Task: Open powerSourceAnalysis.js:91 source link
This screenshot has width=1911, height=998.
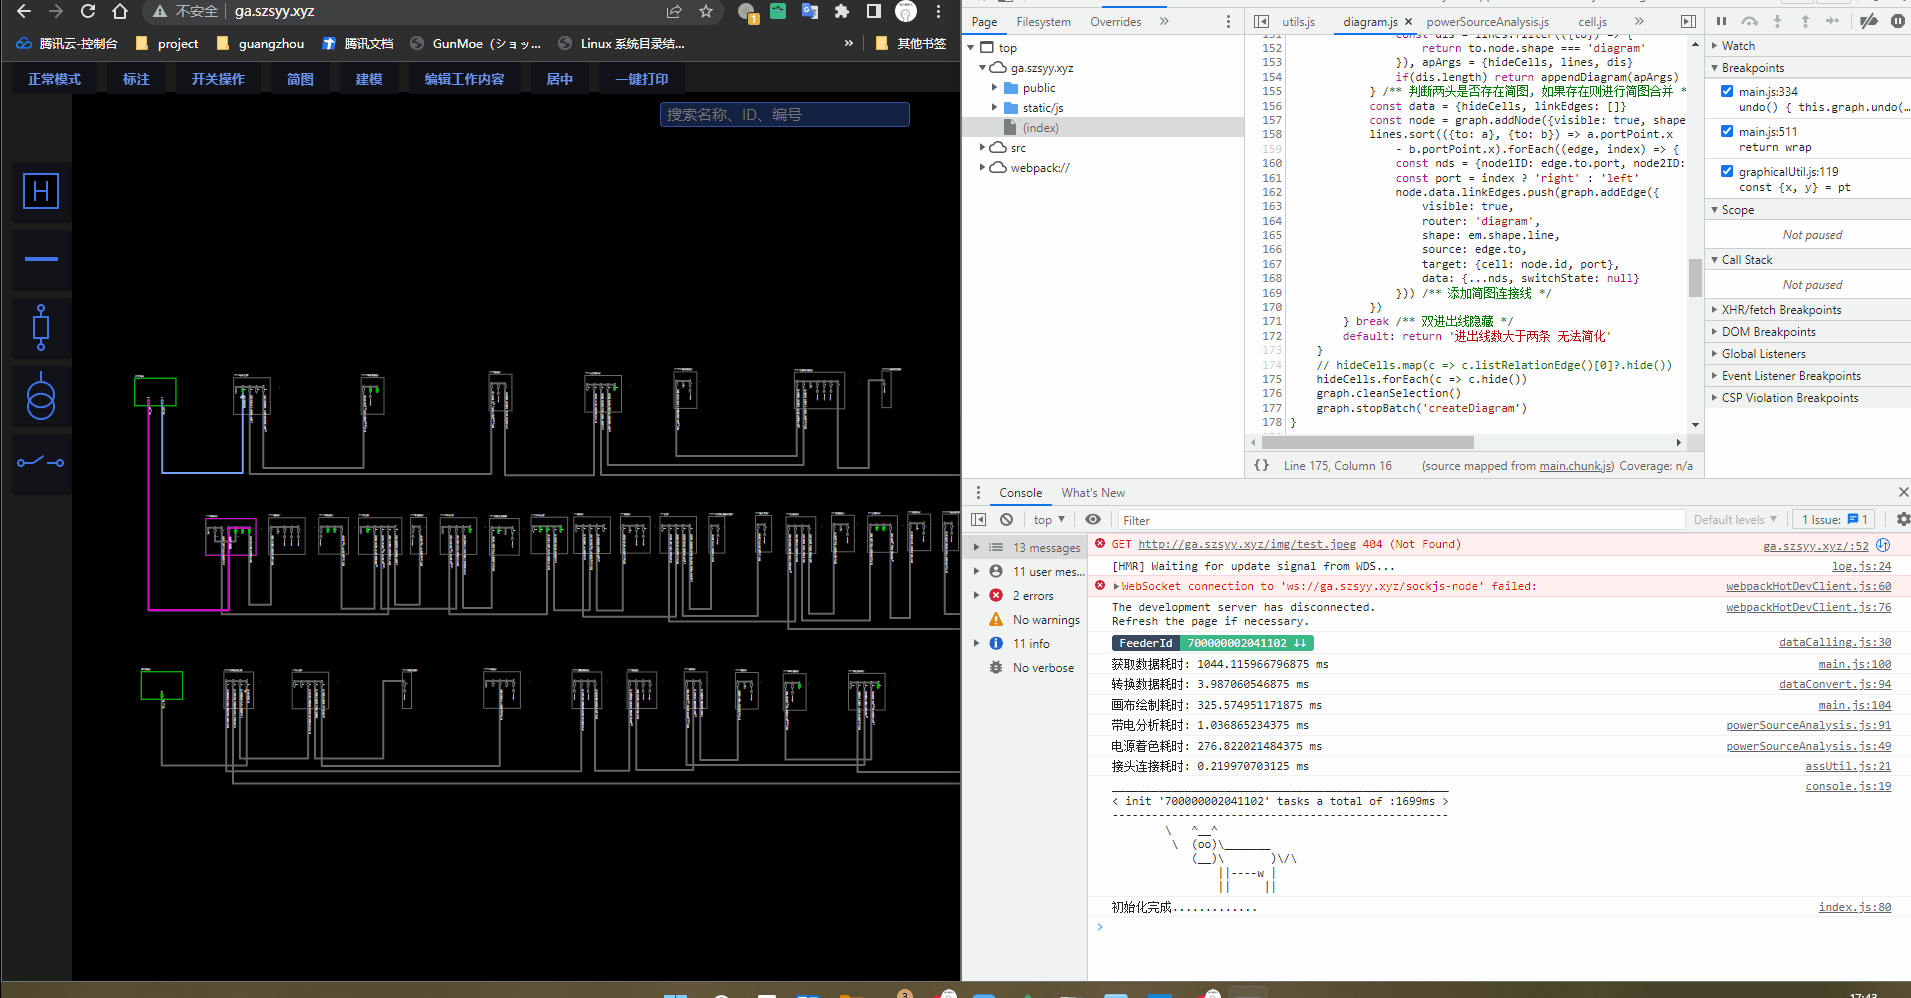Action: 1808,725
